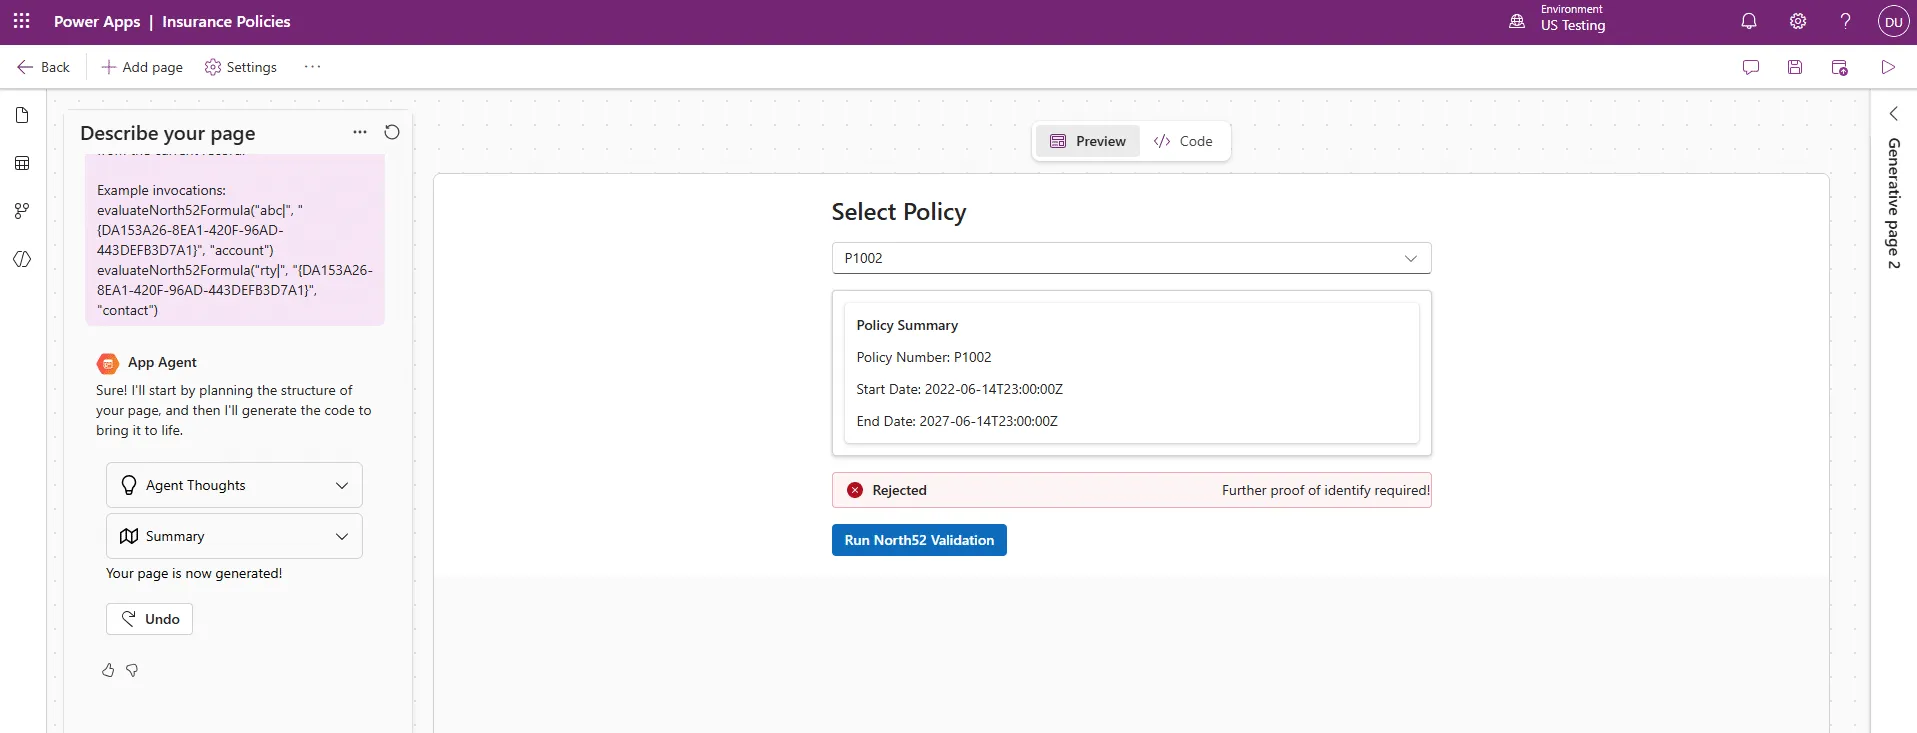Open the toolbar overflow ellipsis menu
The width and height of the screenshot is (1917, 733).
[313, 67]
